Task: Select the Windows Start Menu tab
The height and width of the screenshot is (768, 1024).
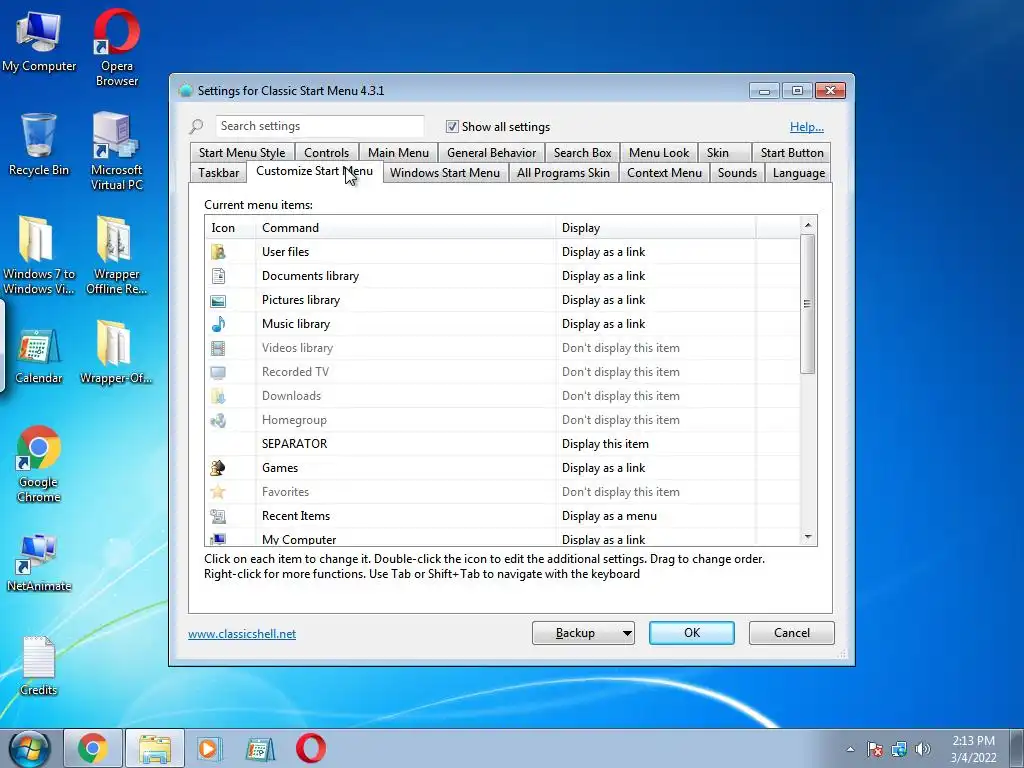Action: tap(445, 173)
